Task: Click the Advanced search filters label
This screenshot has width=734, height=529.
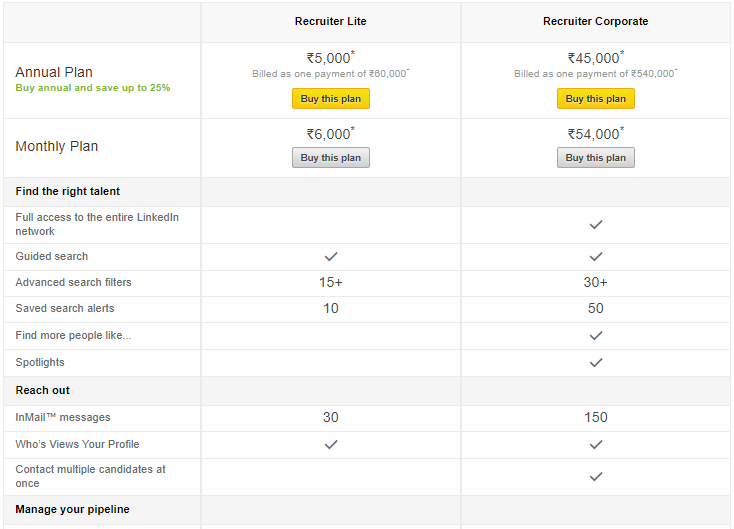Action: coord(73,282)
